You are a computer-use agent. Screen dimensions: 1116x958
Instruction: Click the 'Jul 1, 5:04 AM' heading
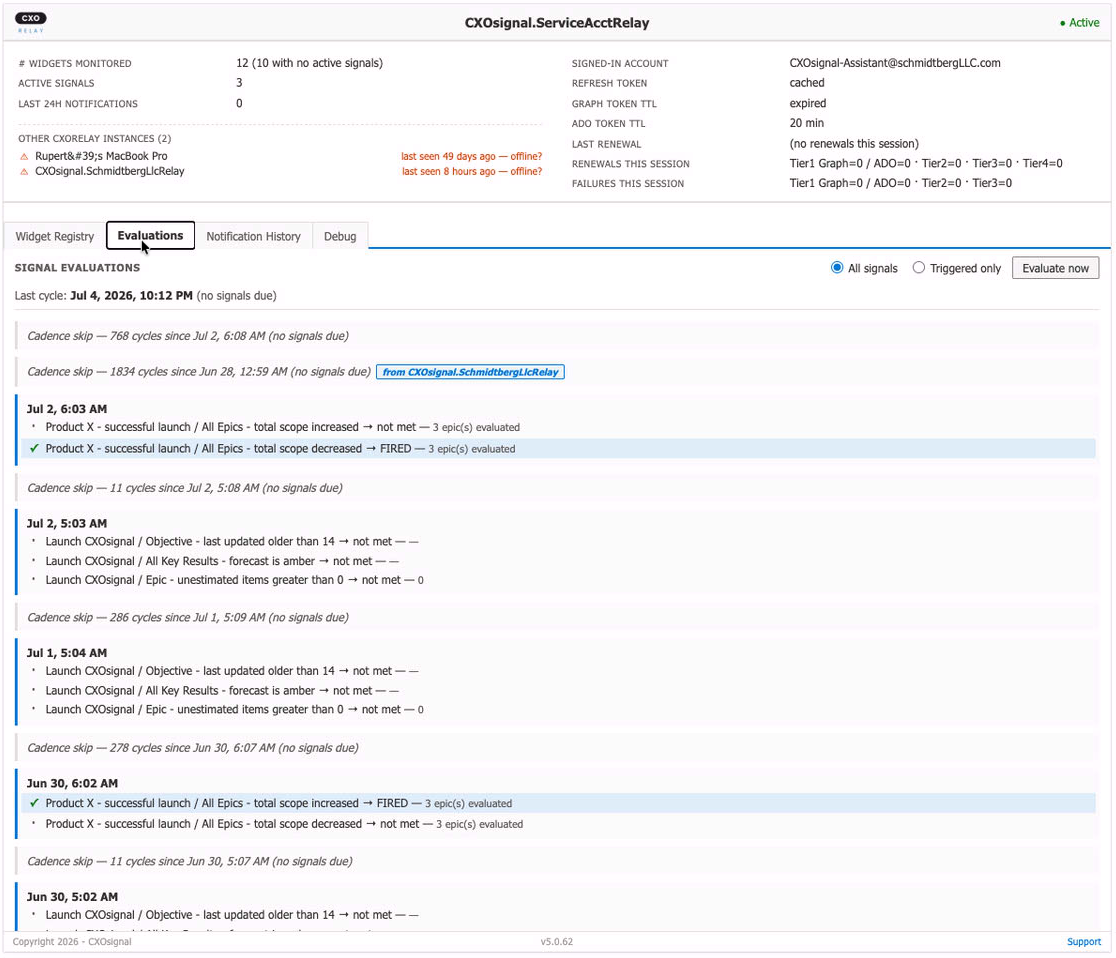pyautogui.click(x=67, y=653)
